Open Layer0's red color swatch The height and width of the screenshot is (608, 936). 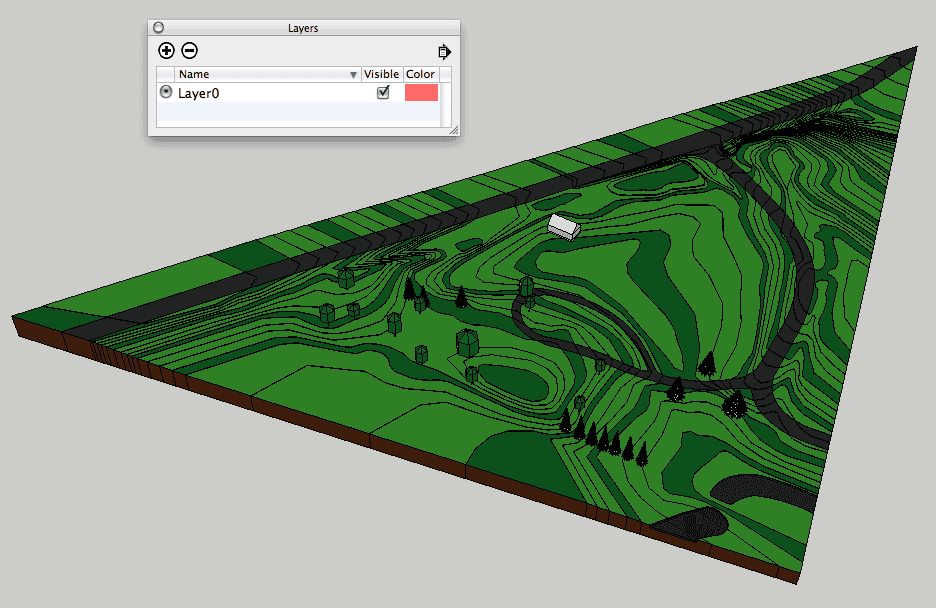click(x=421, y=92)
